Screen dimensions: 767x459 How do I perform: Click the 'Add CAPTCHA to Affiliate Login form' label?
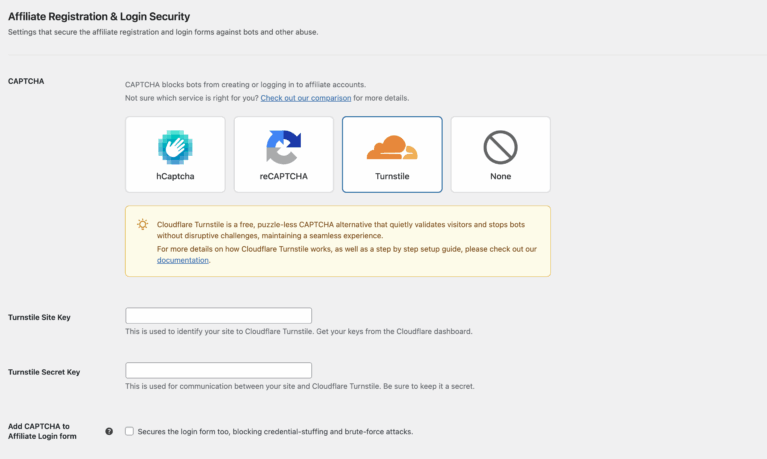(x=42, y=431)
